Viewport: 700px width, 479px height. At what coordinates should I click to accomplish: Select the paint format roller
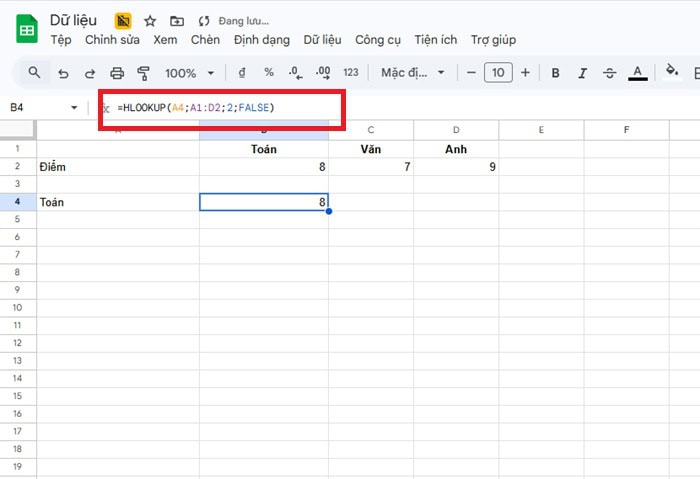tap(143, 73)
